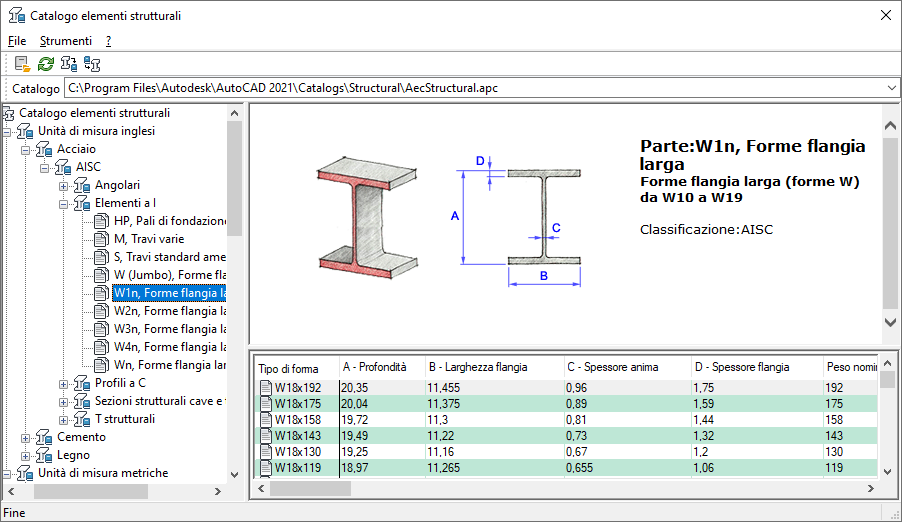
Task: Click the Tipo di forma column header
Action: (296, 368)
